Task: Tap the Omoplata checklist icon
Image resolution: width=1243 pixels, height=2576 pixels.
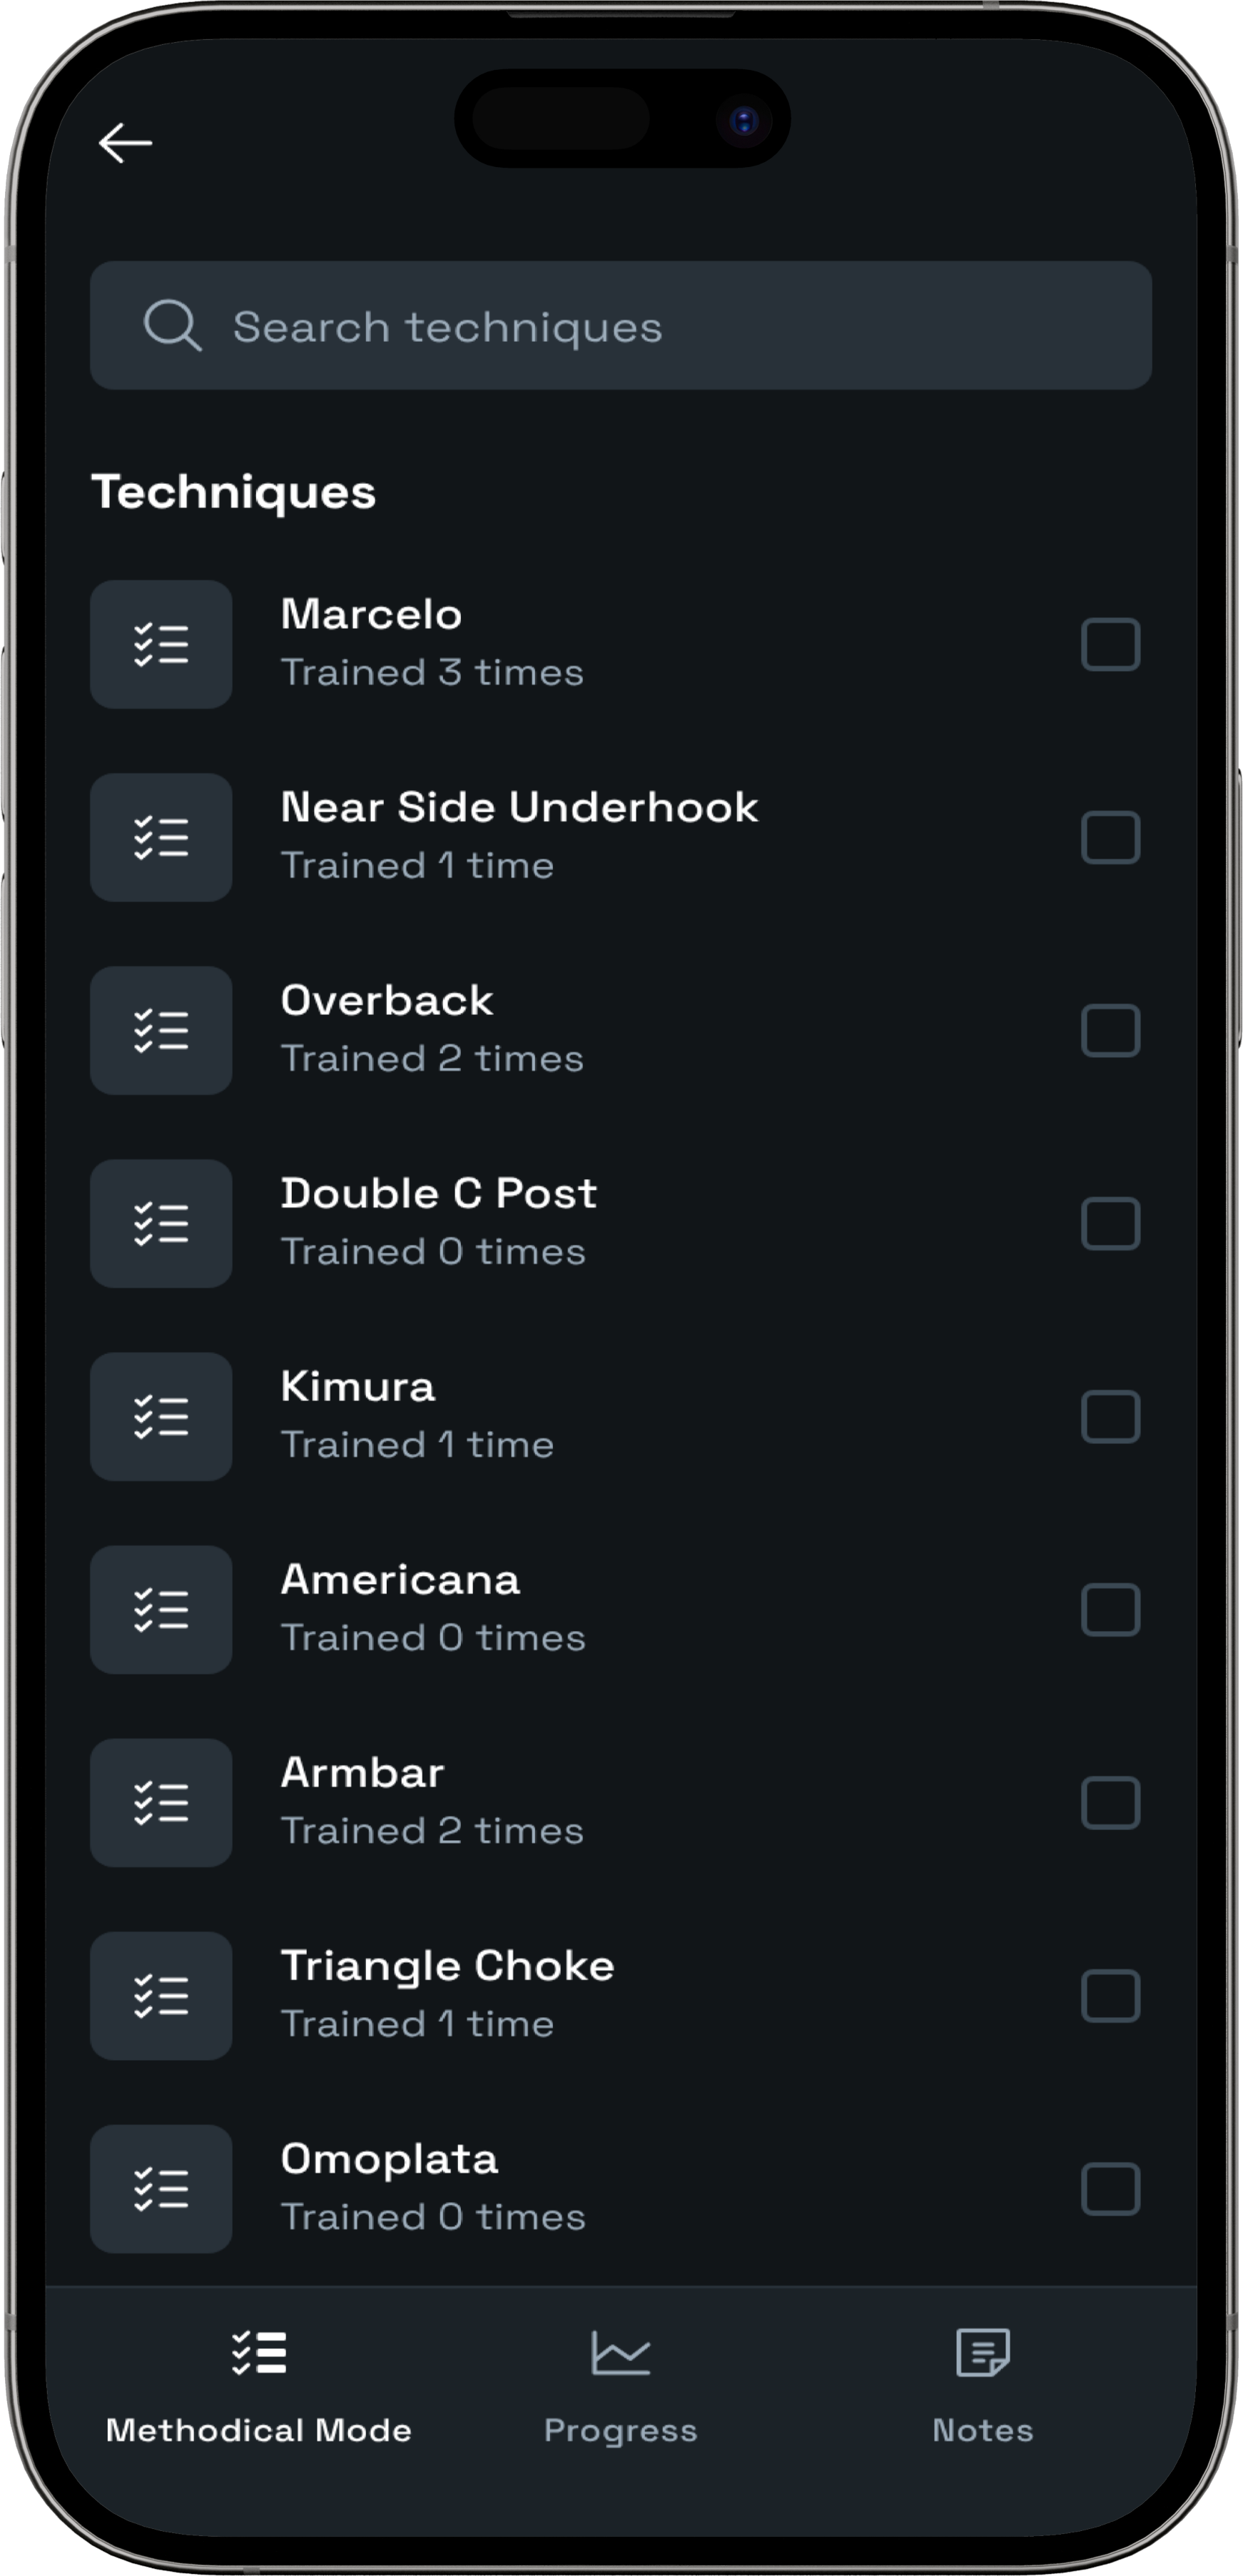Action: pyautogui.click(x=161, y=2189)
